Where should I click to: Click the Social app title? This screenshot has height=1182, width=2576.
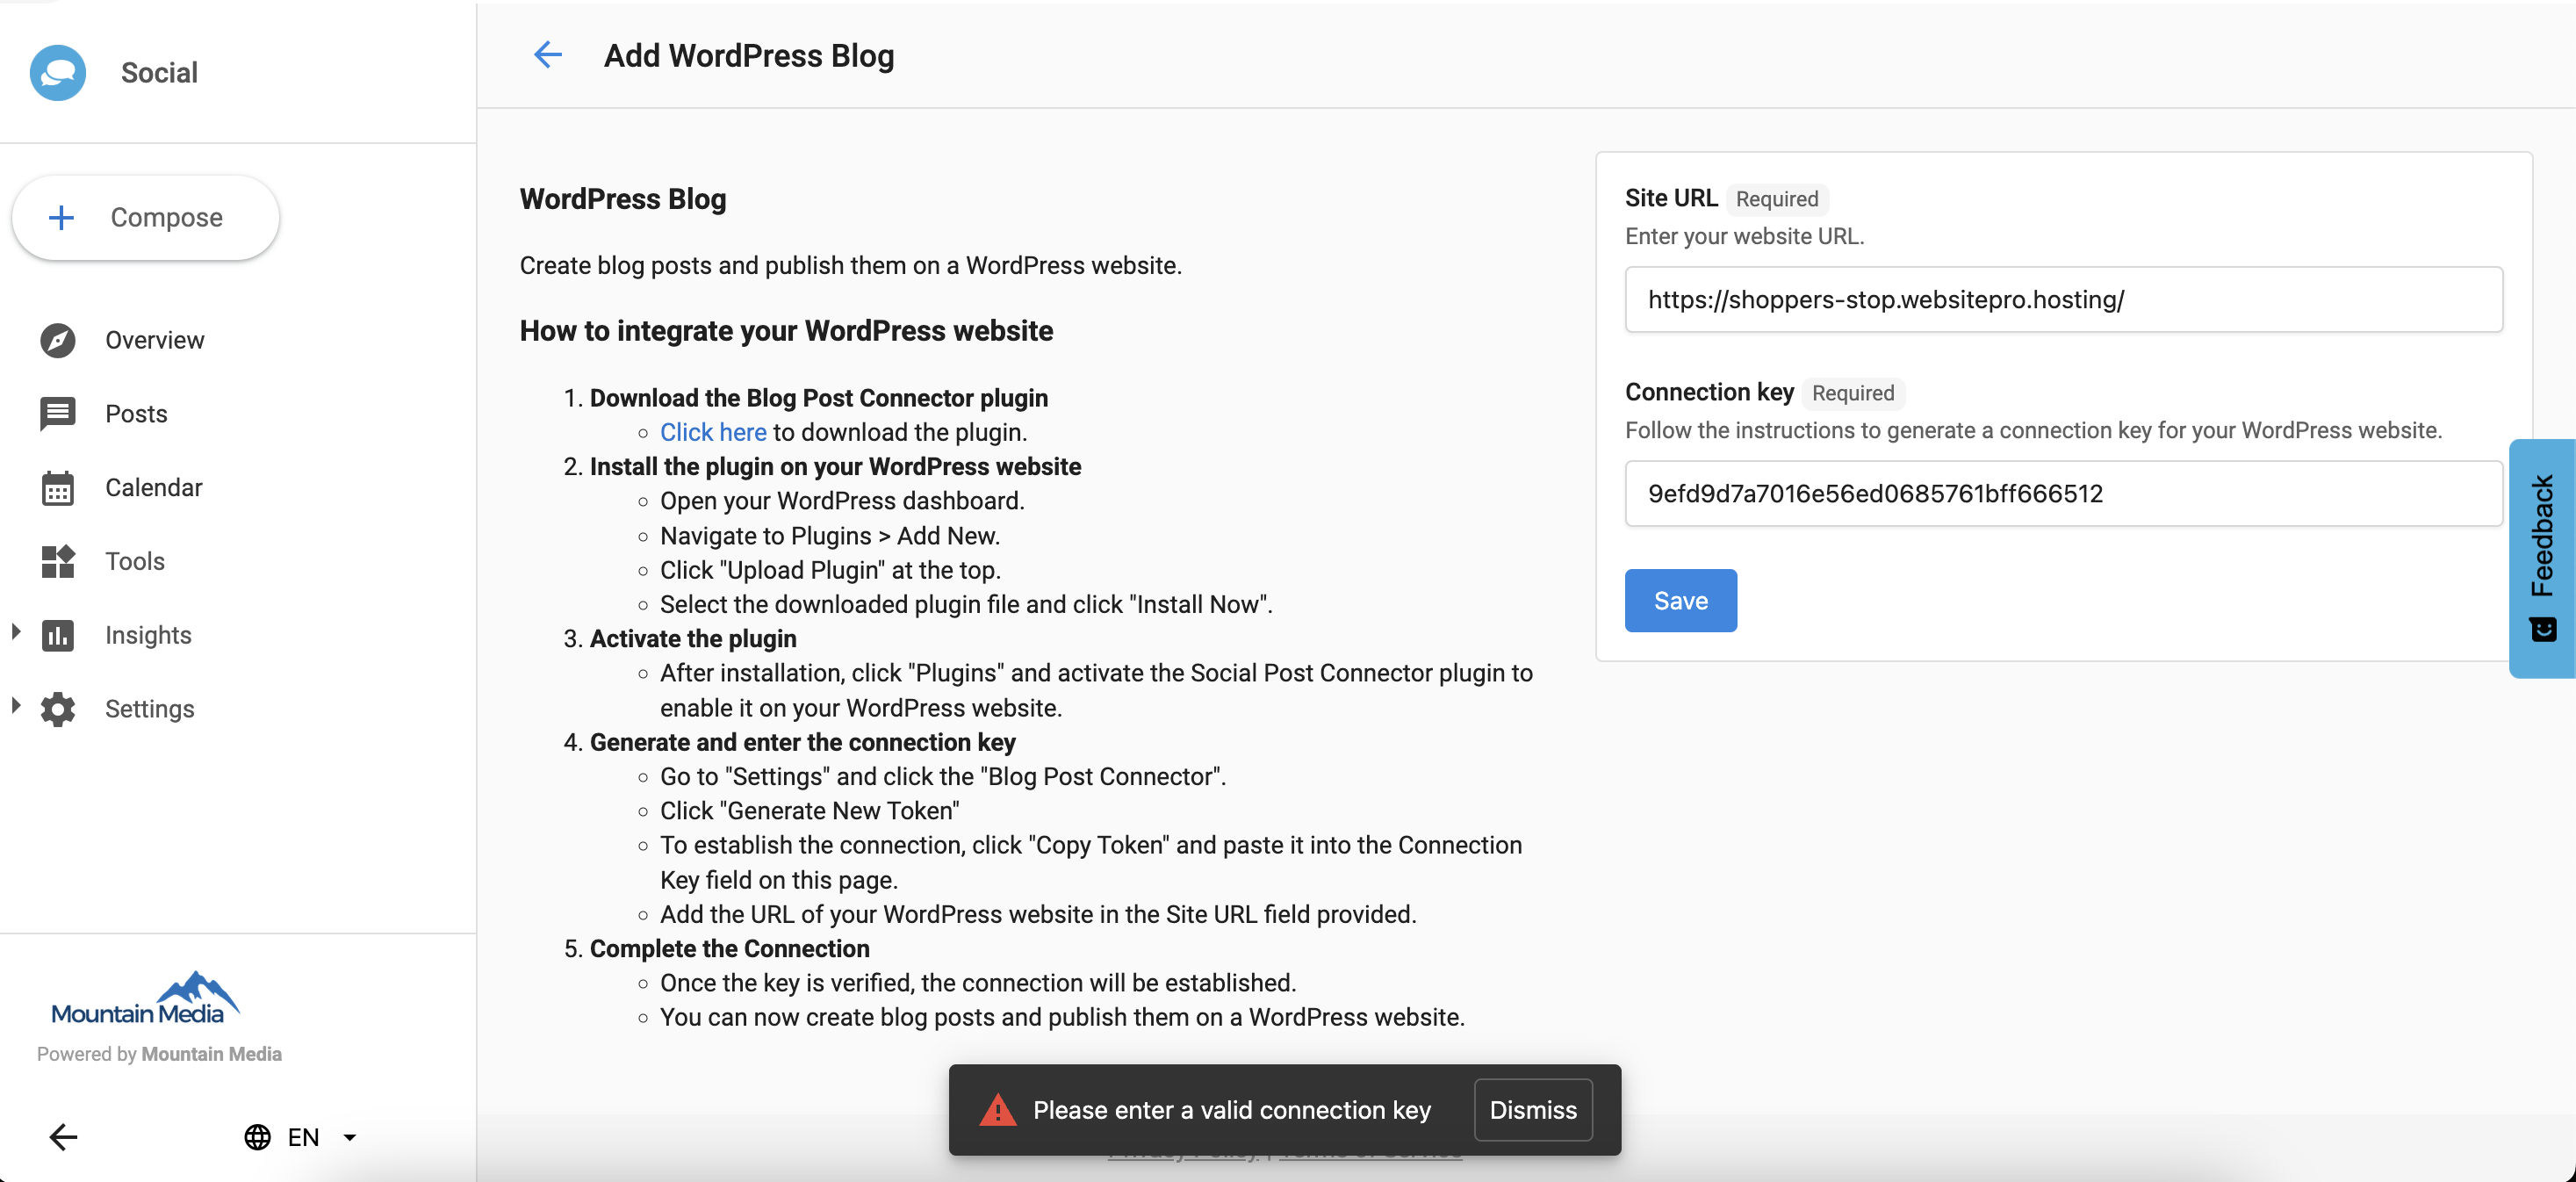(159, 73)
